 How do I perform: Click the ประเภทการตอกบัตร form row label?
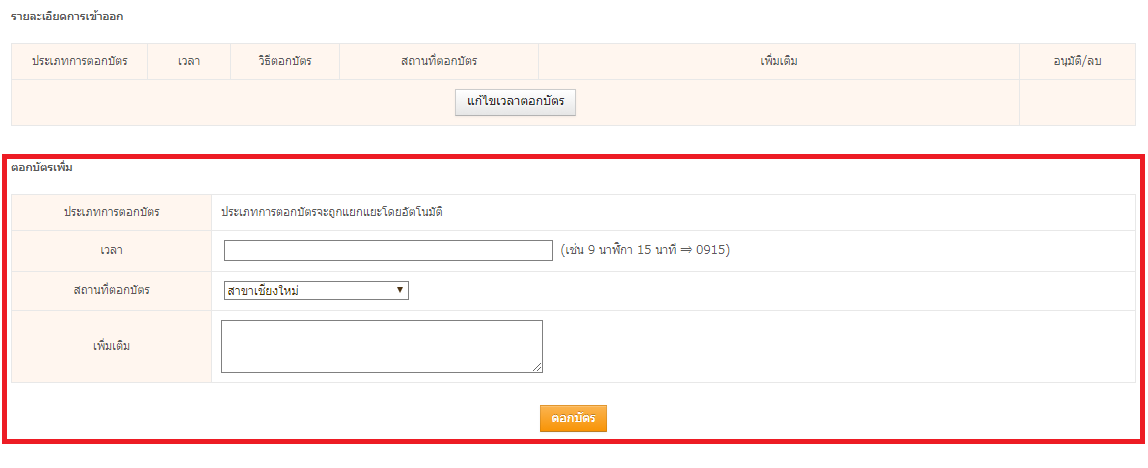click(112, 212)
